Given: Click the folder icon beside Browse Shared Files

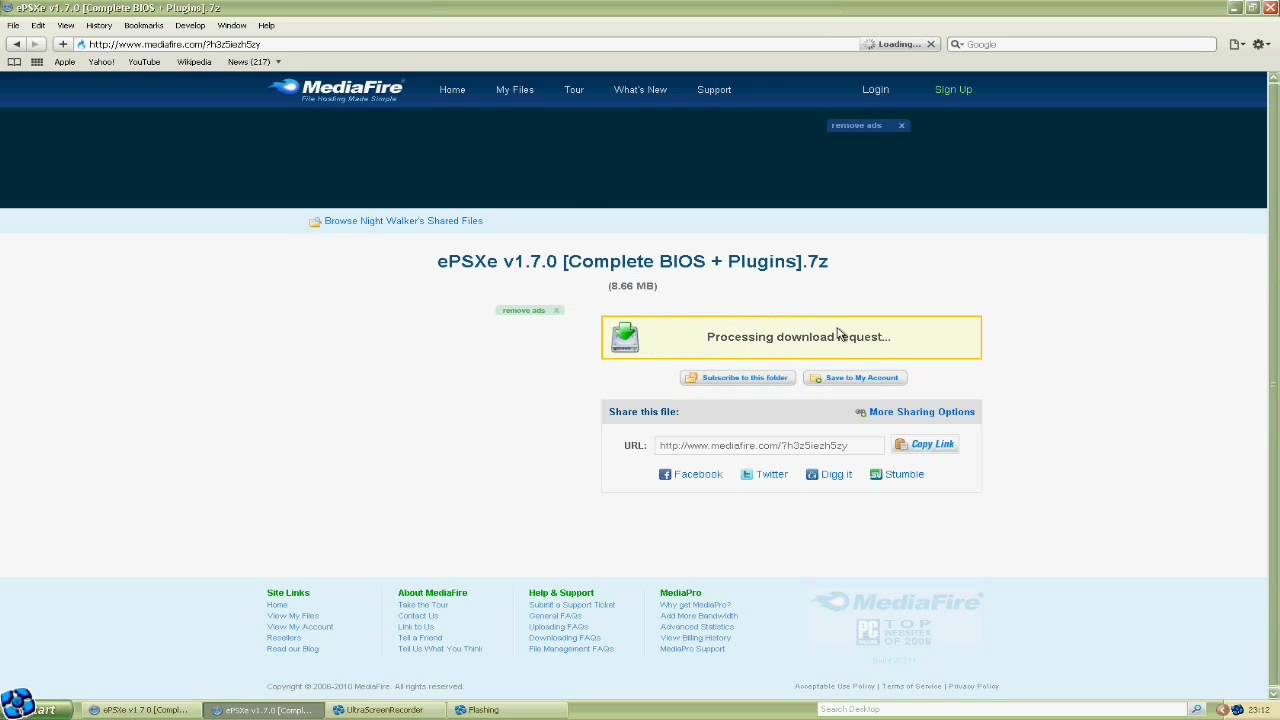Looking at the screenshot, I should [x=315, y=221].
